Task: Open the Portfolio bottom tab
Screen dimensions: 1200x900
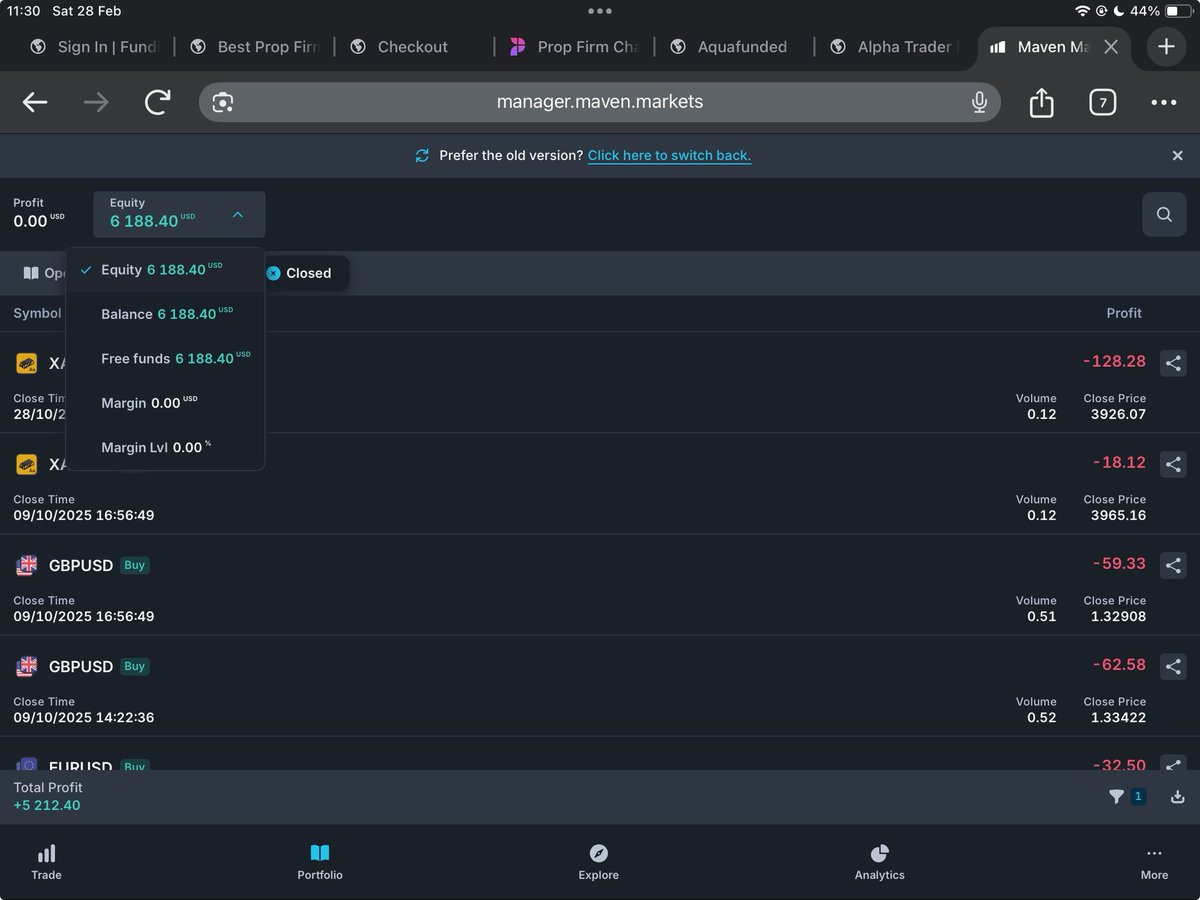Action: 320,862
